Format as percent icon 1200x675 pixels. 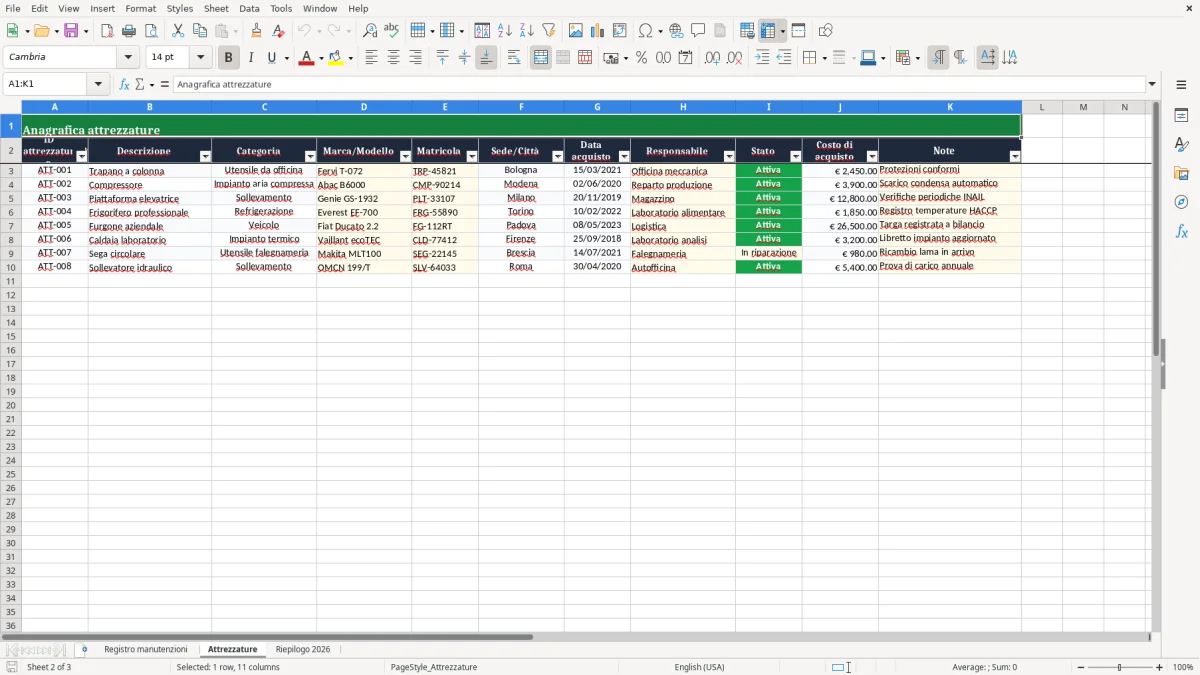coord(641,58)
